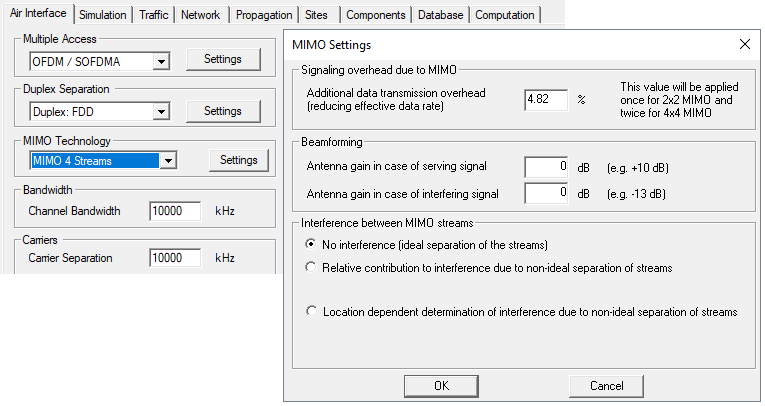The width and height of the screenshot is (765, 406).
Task: Select No interference ideal separation option
Action: [x=311, y=244]
